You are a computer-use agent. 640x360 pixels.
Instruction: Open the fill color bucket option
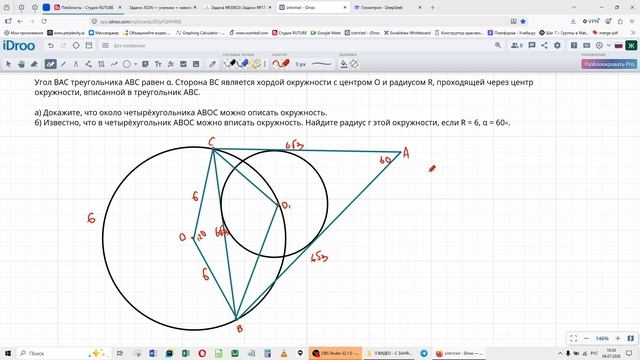point(344,64)
